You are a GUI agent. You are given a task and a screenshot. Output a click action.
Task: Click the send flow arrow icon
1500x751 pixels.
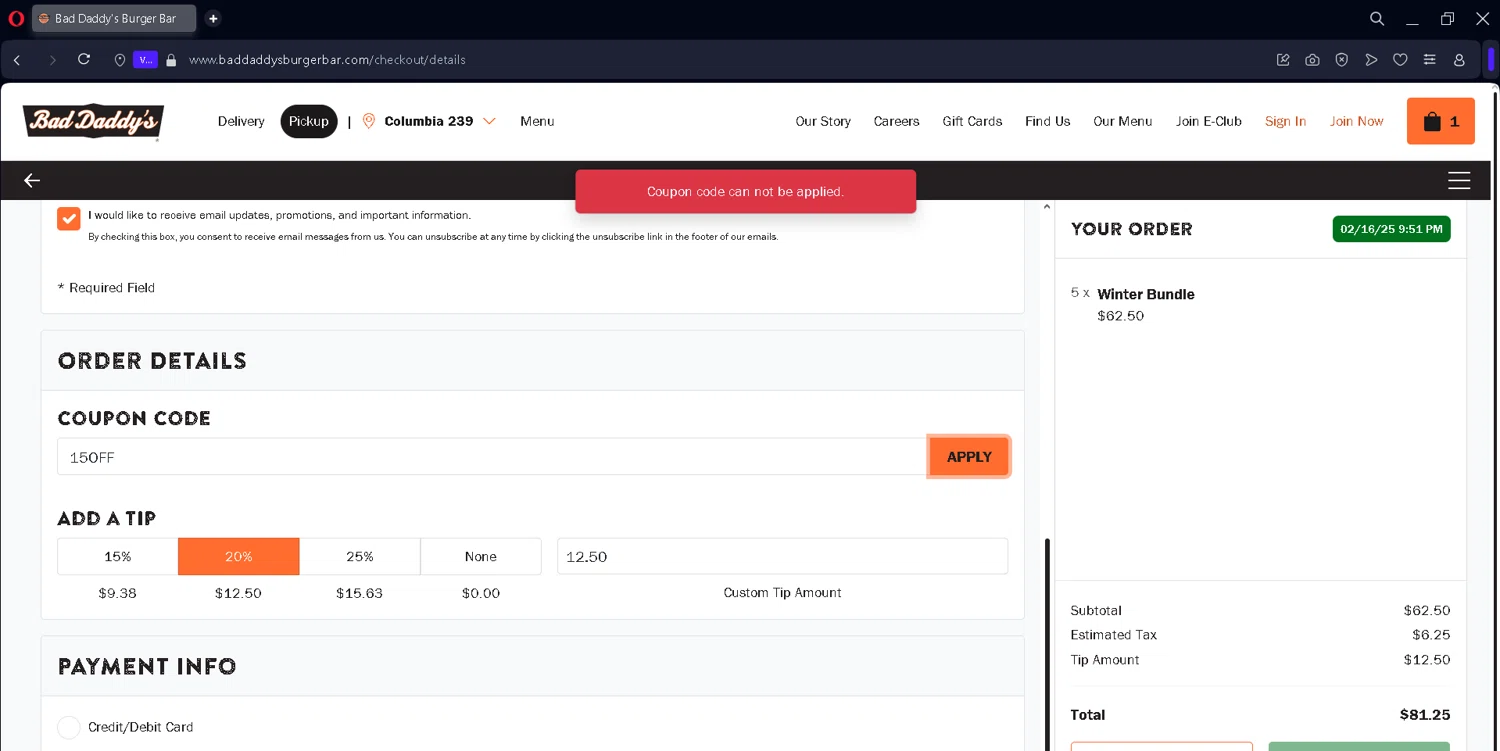tap(1371, 60)
